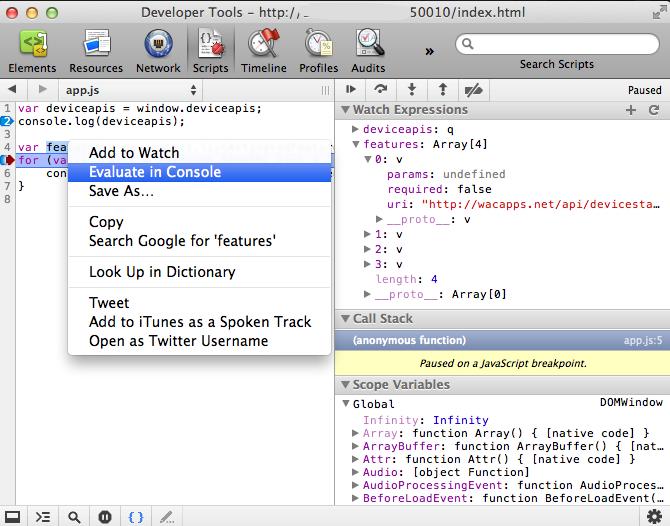The height and width of the screenshot is (526, 670).
Task: Expand the deviceapis watch entry
Action: [355, 129]
